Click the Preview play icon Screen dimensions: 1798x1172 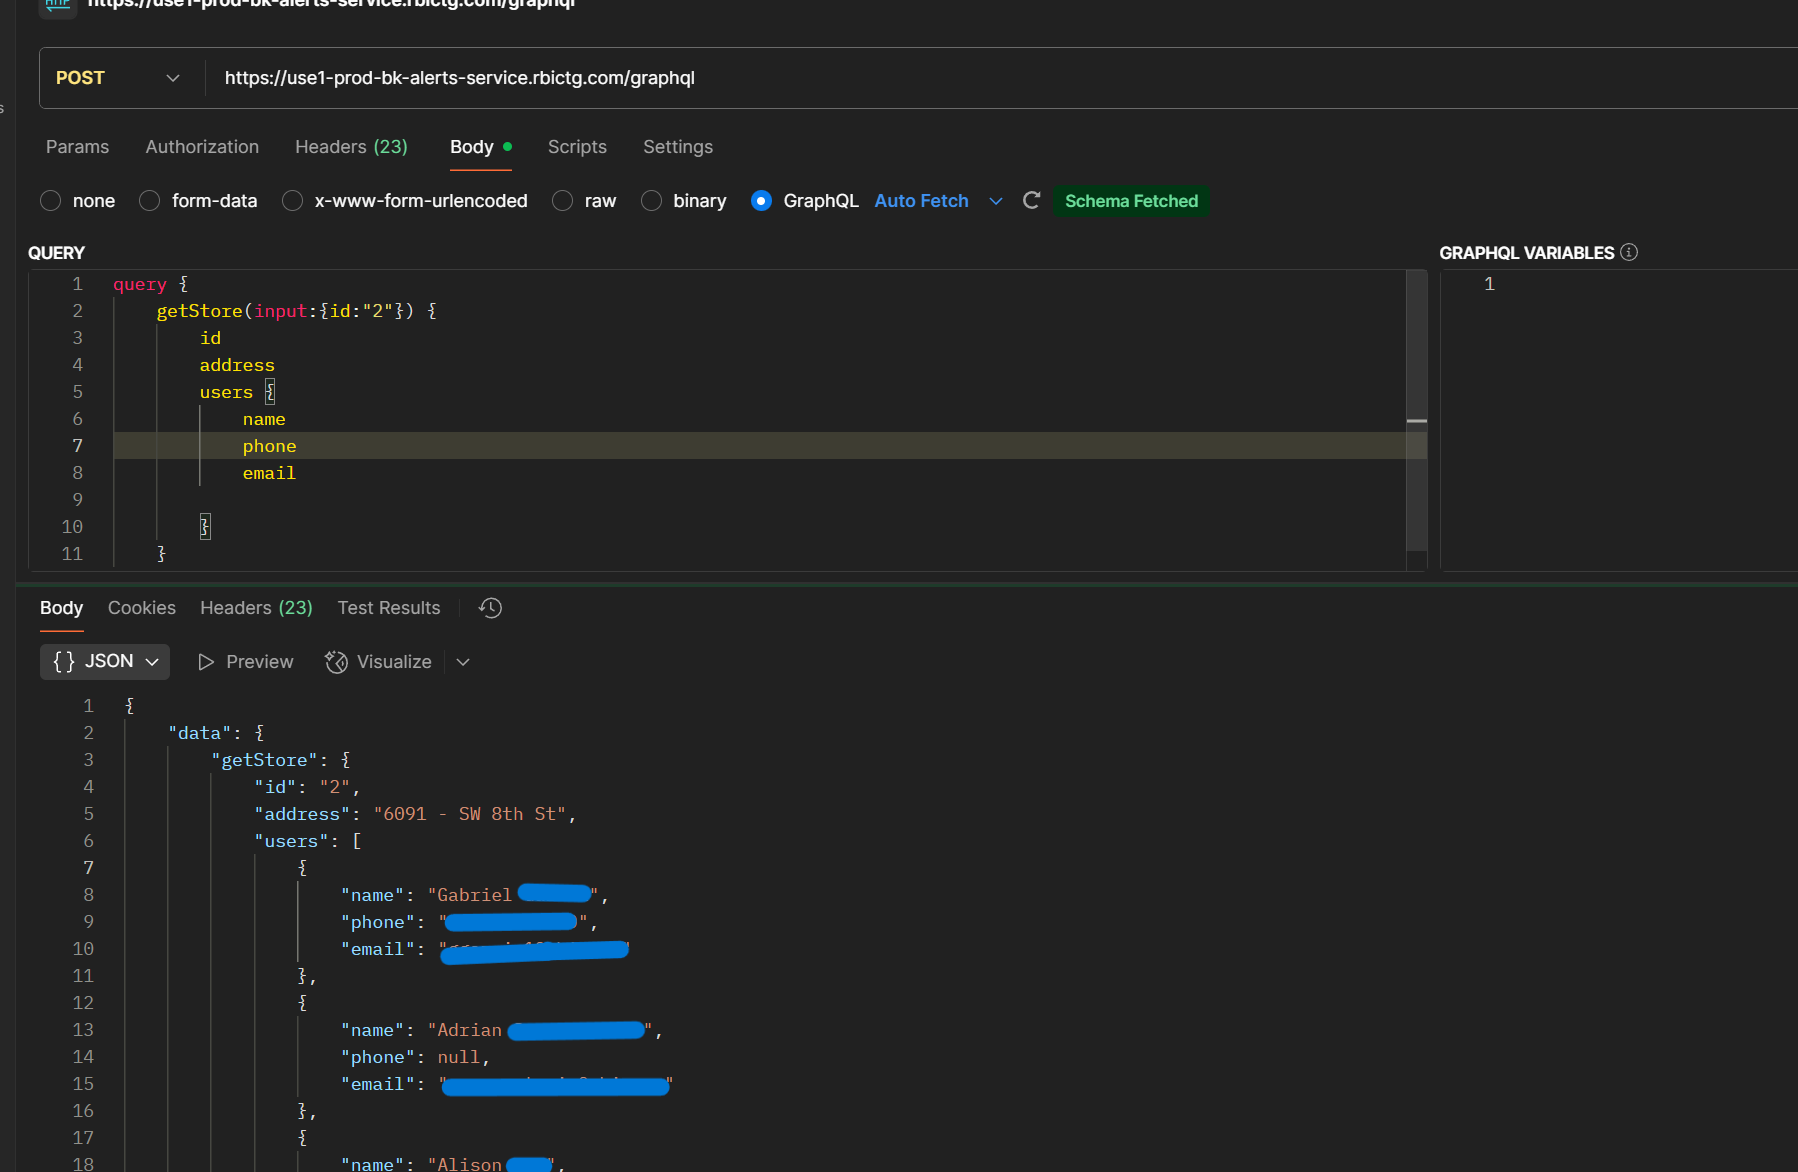point(206,662)
